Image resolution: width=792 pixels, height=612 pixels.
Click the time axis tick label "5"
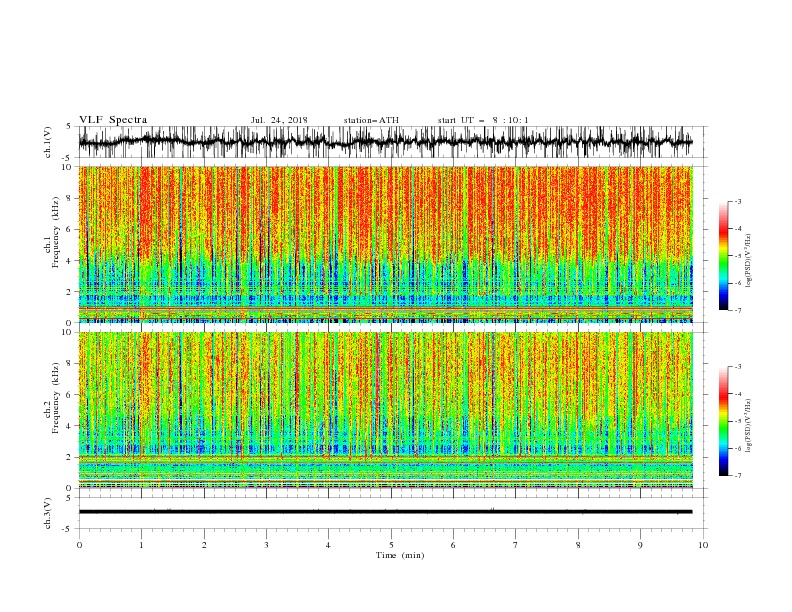pos(391,545)
